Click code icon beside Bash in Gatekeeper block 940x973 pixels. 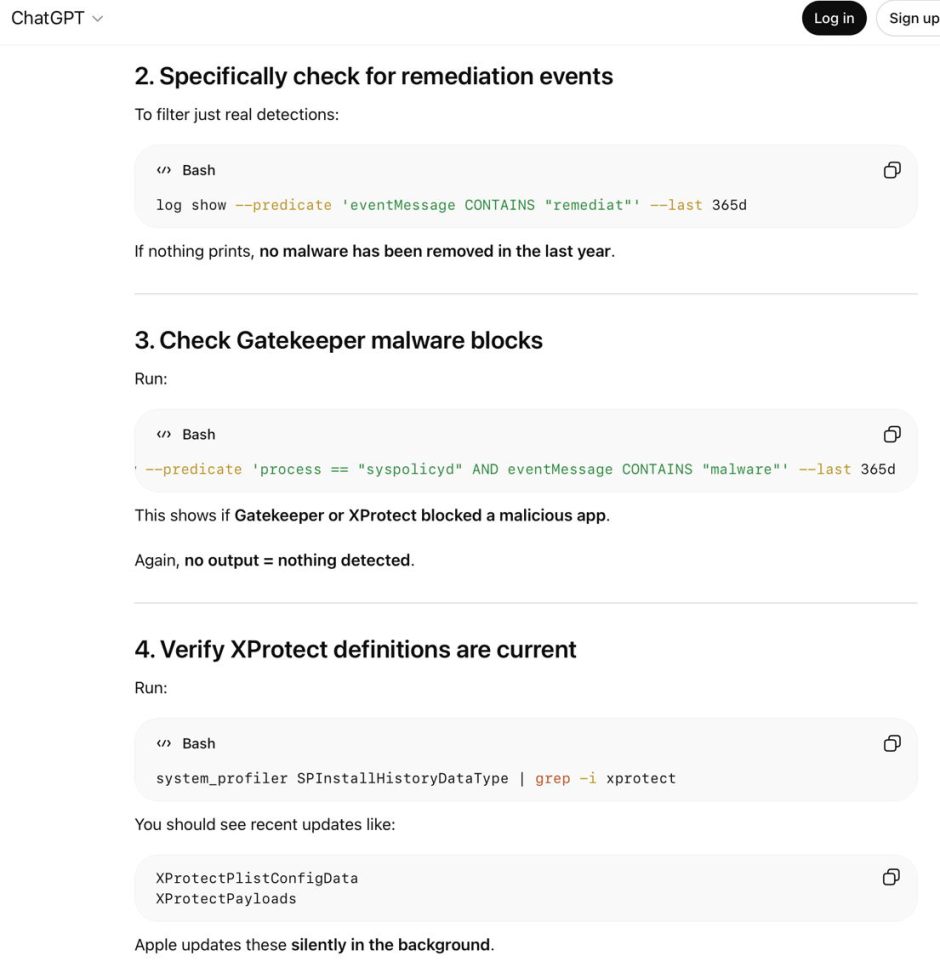point(163,434)
